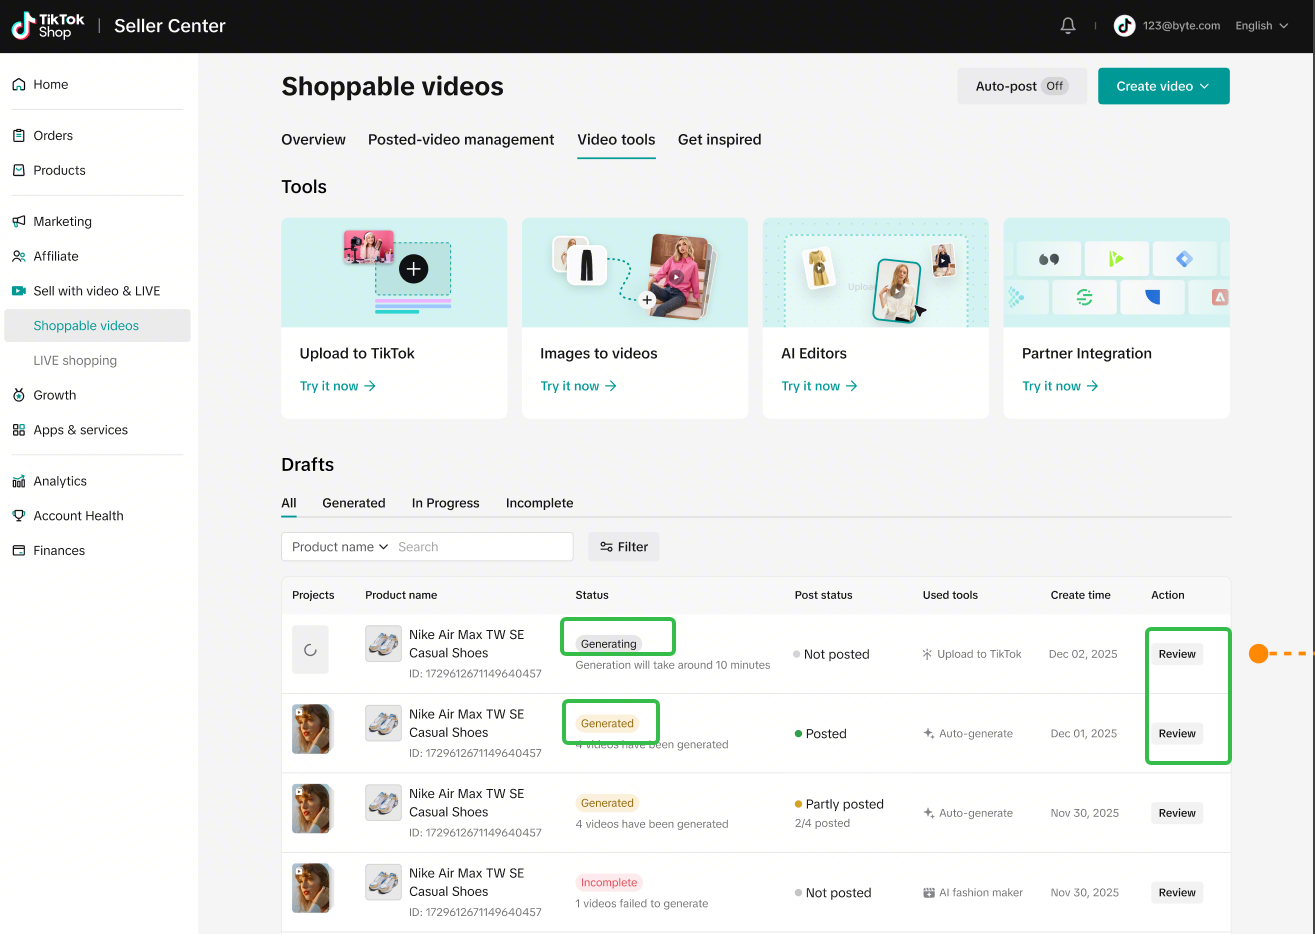
Task: Click the Filter button
Action: pyautogui.click(x=624, y=547)
